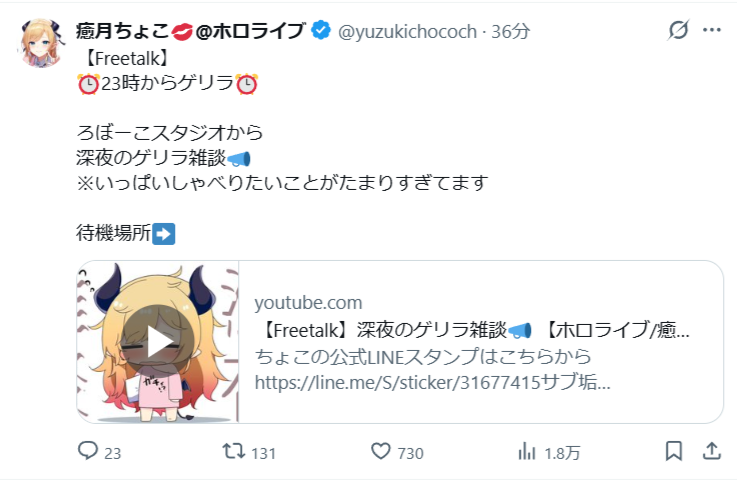Click the line.me sticker URL description
737x480 pixels.
[x=432, y=382]
